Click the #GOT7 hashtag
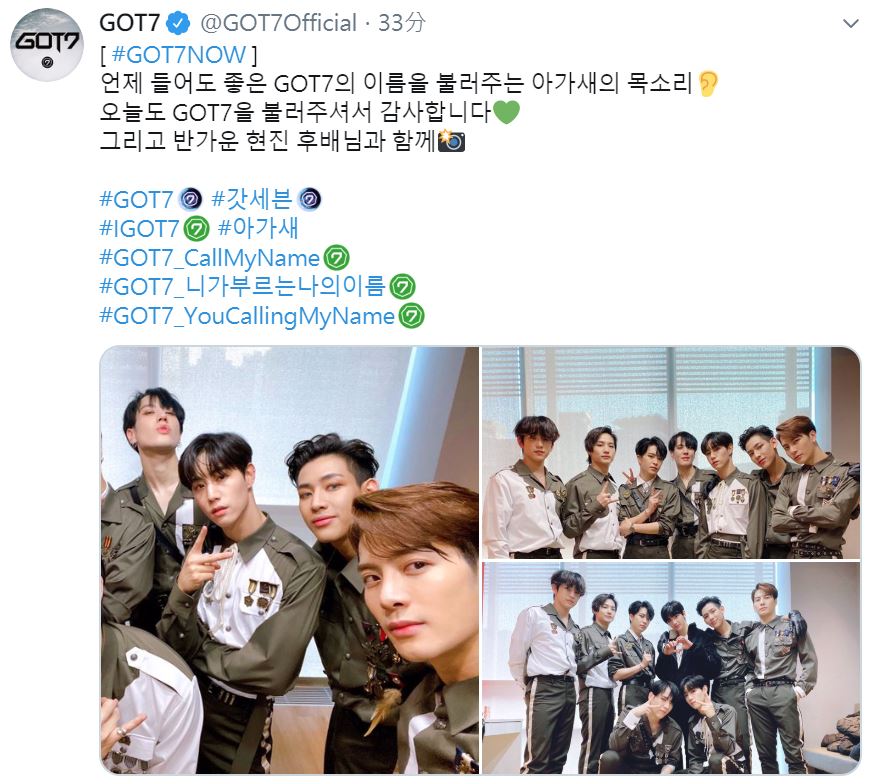 tap(136, 199)
